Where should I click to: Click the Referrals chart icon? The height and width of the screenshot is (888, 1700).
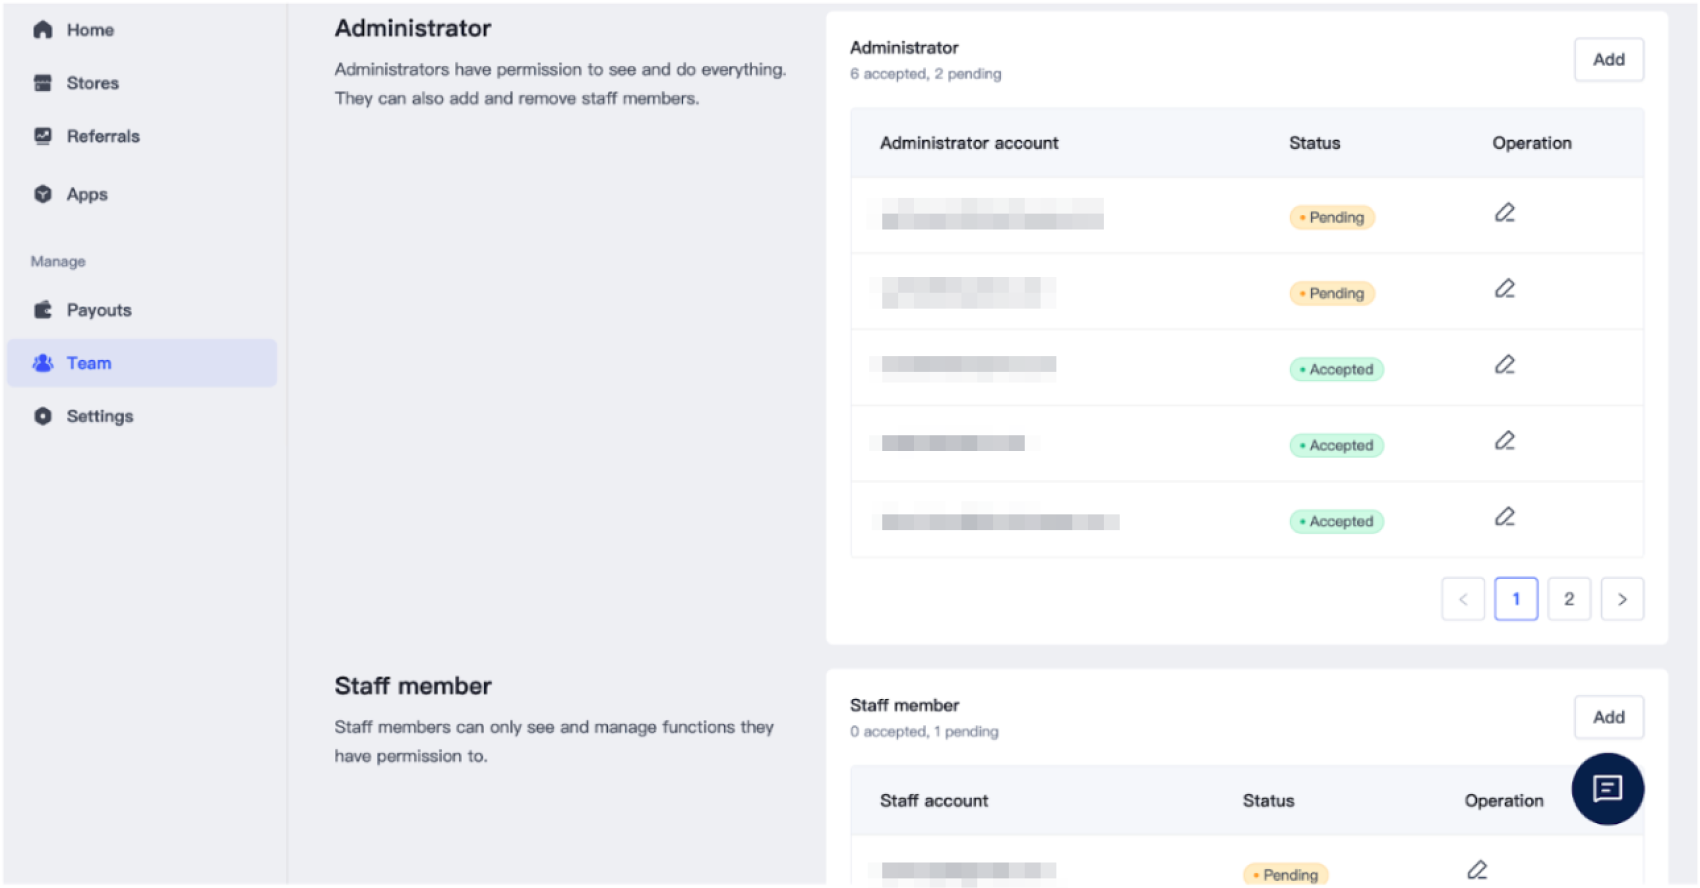pyautogui.click(x=42, y=136)
